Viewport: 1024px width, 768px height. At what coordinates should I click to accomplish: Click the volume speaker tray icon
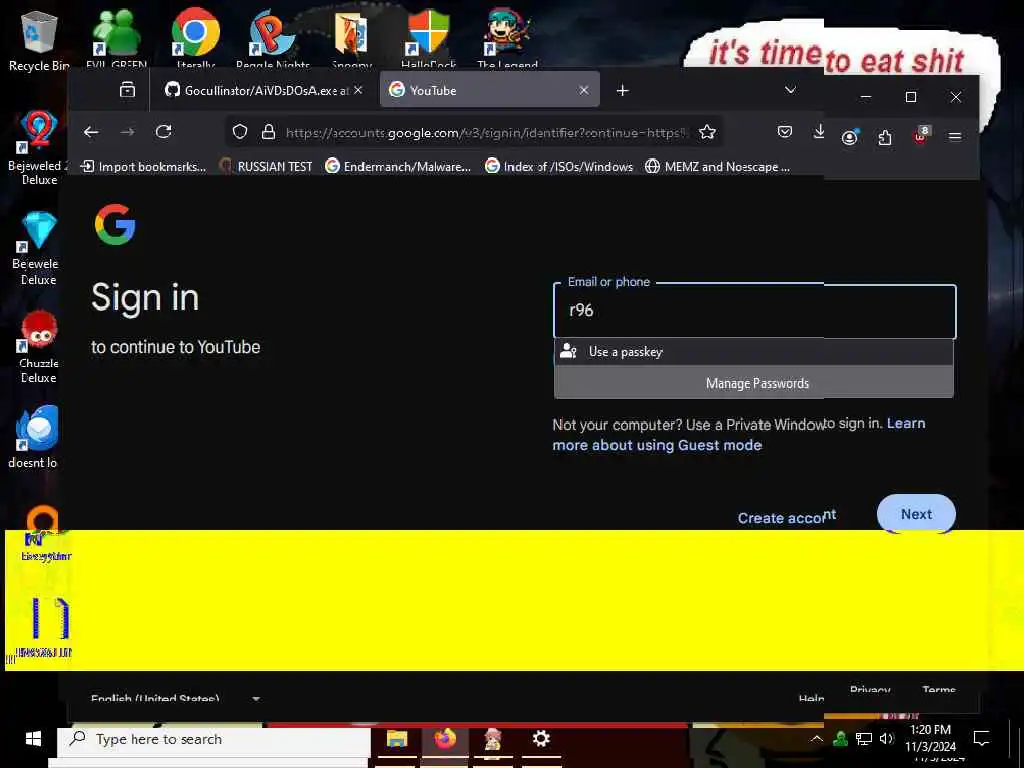point(886,739)
